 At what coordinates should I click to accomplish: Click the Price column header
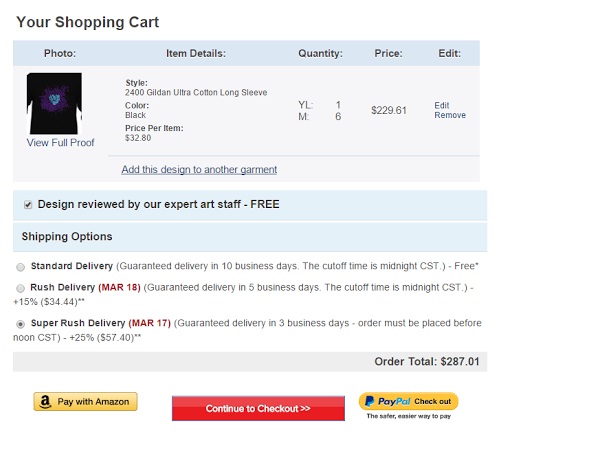point(388,53)
